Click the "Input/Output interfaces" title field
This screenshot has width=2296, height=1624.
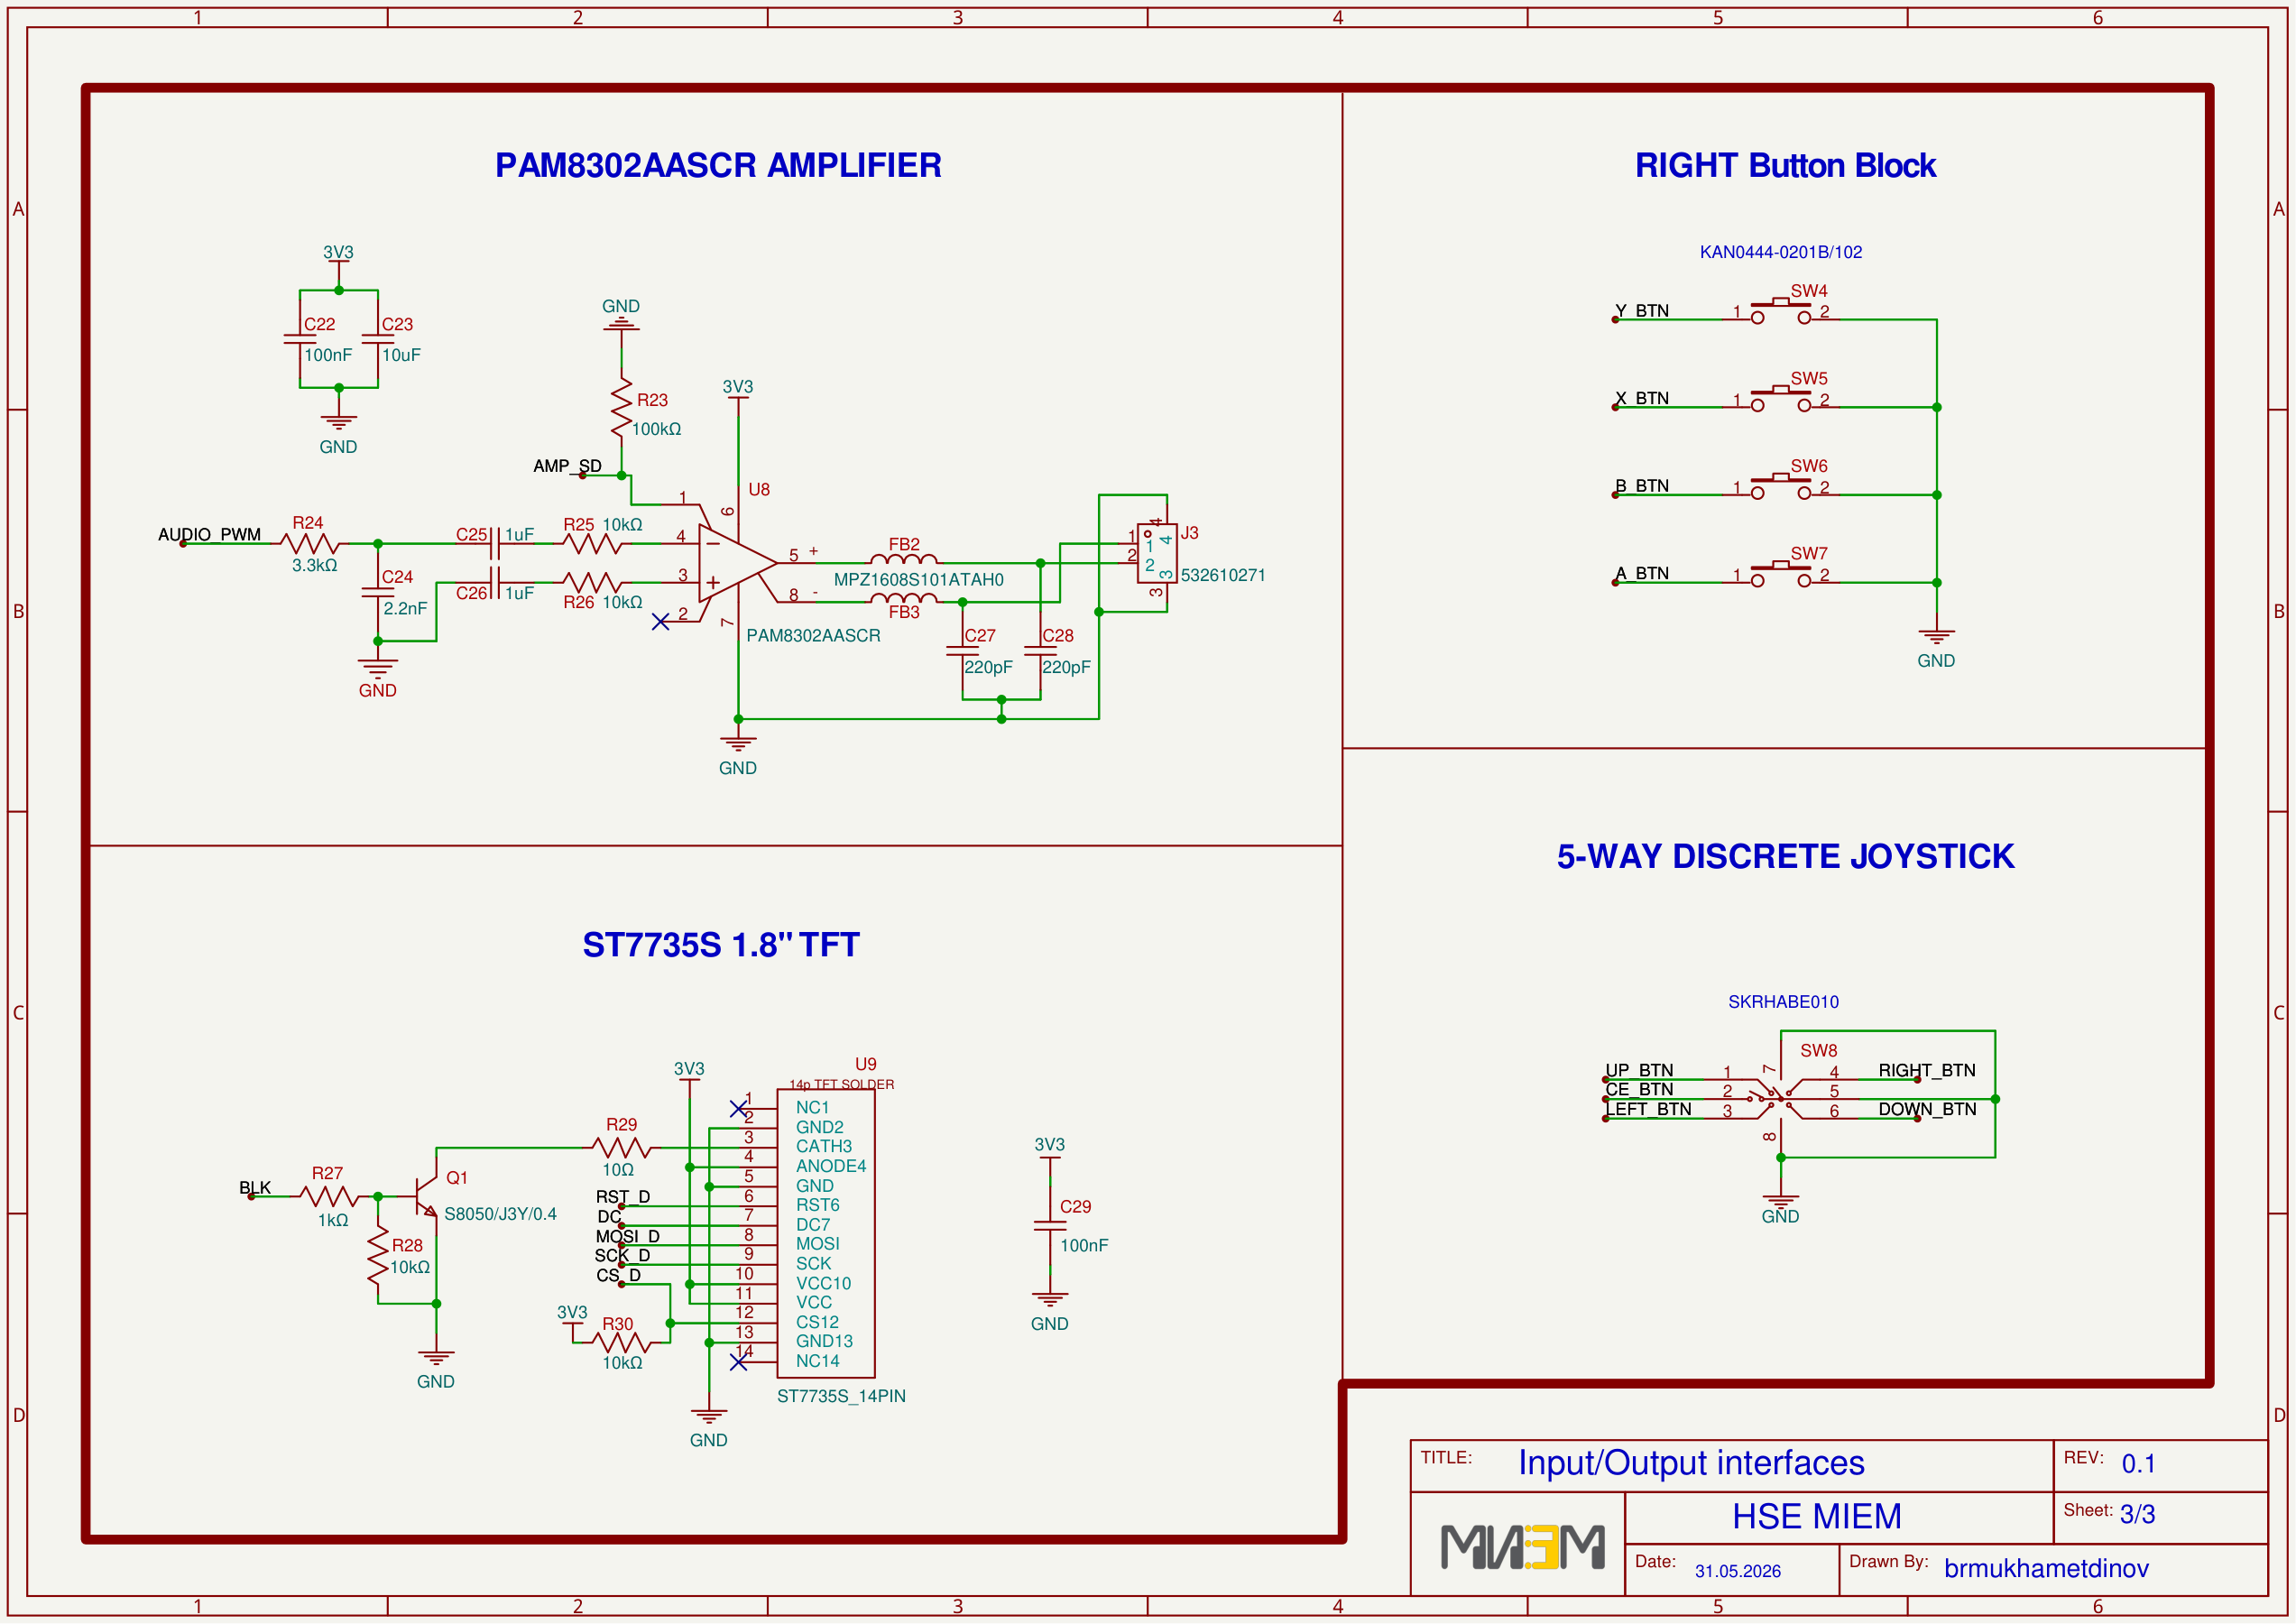(1691, 1463)
